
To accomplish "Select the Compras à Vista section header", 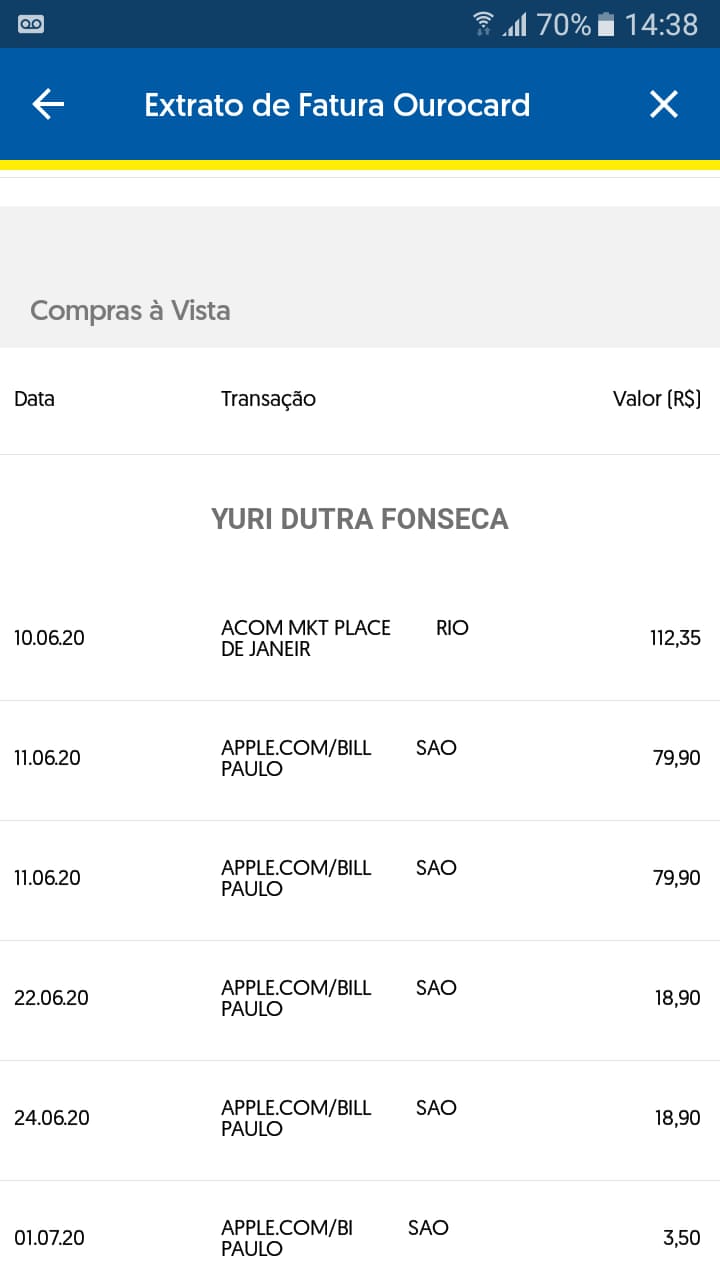I will (130, 310).
